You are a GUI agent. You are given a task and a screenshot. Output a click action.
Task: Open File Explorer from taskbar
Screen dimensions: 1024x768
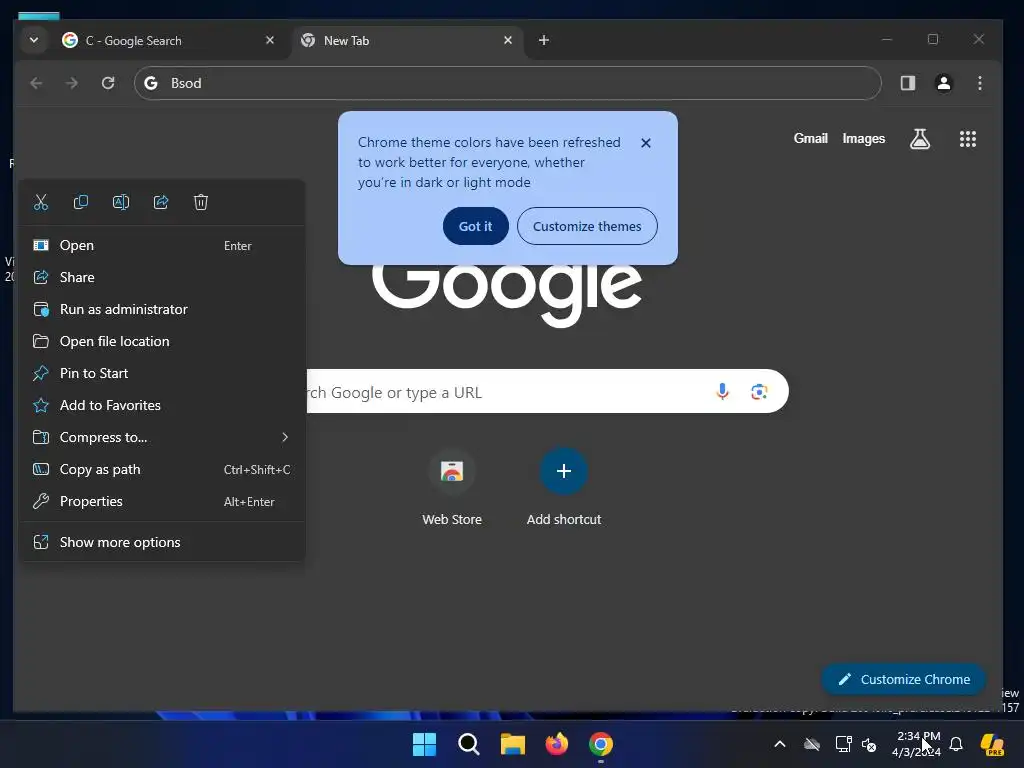pos(513,744)
